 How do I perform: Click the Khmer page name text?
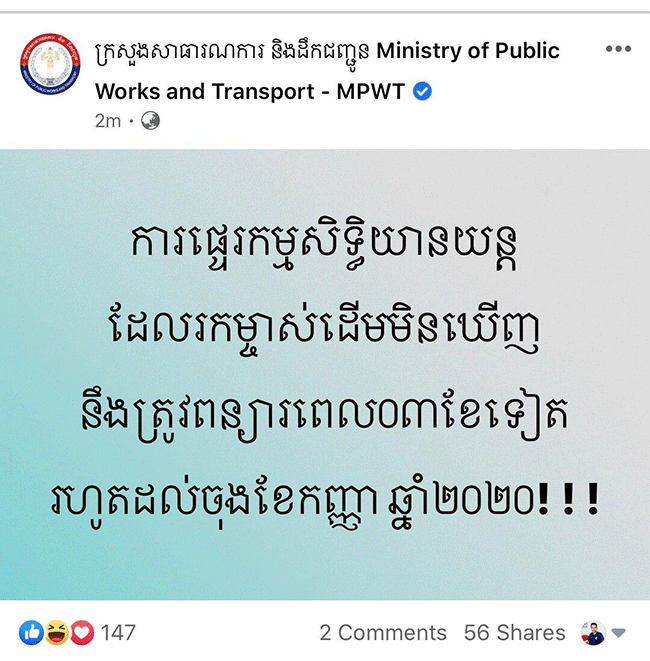232,53
